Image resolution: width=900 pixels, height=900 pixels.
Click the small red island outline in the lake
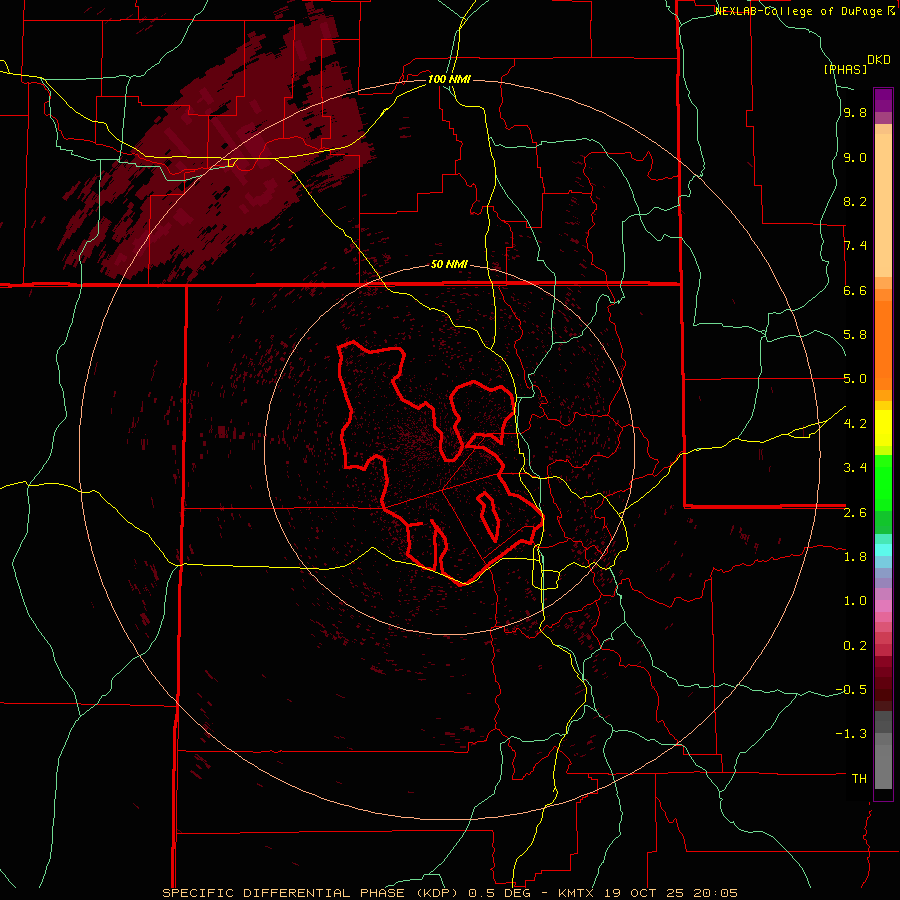[x=488, y=516]
